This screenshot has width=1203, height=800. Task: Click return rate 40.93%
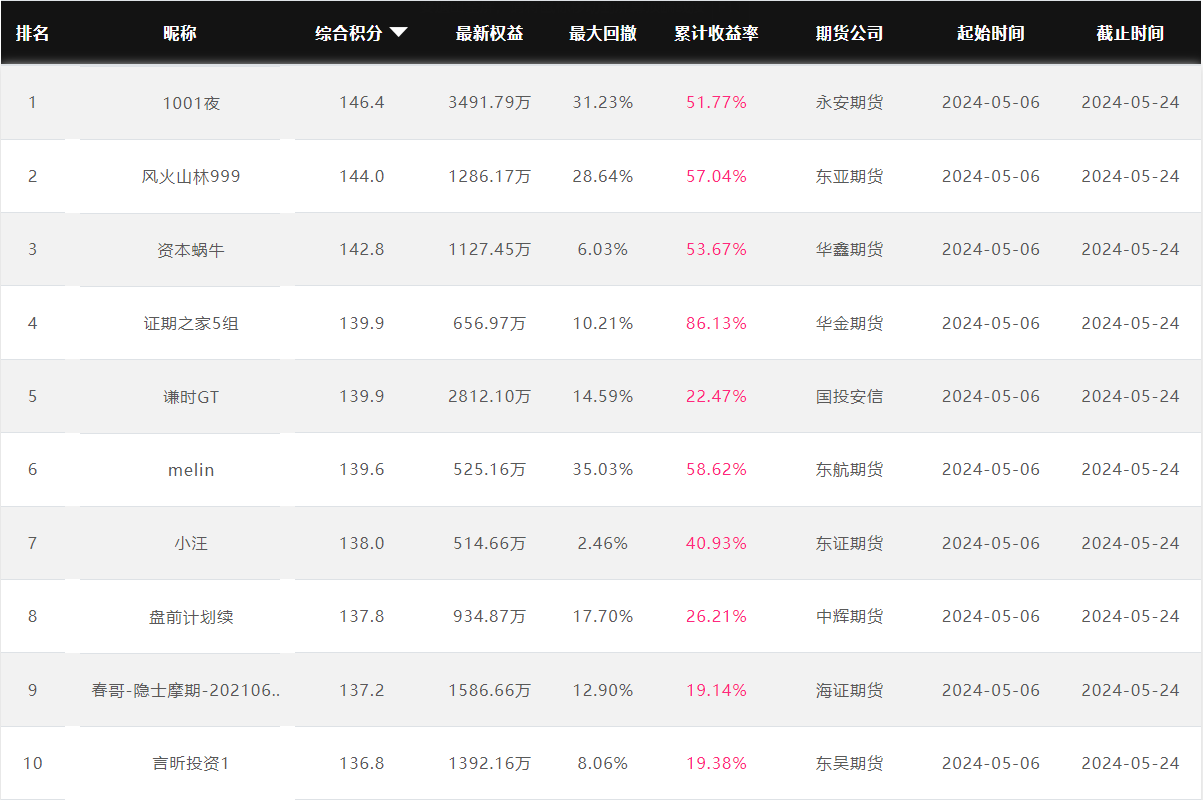[x=716, y=543]
